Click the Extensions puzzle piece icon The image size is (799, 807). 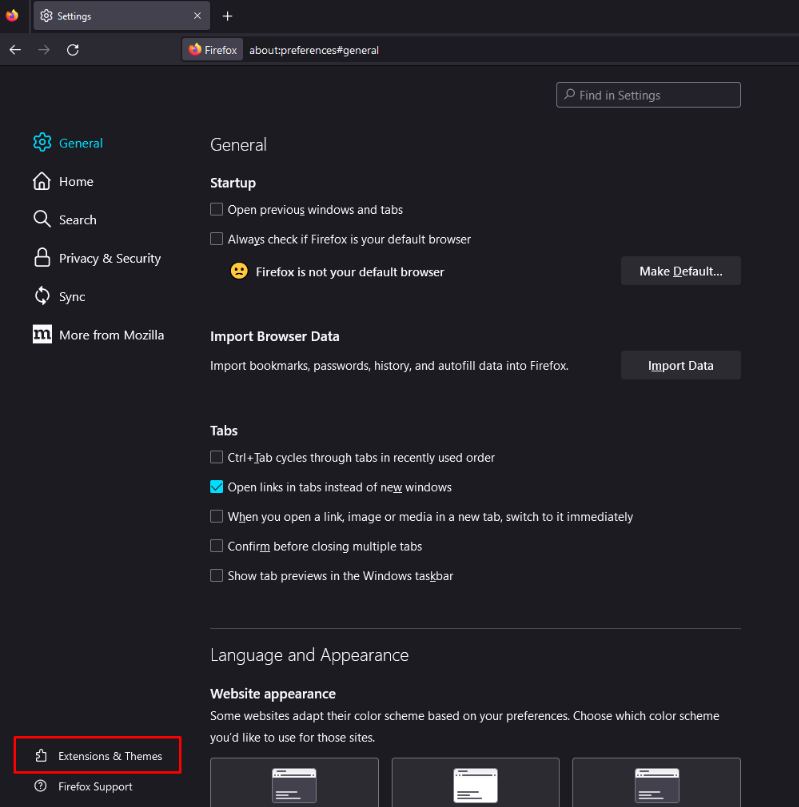(41, 756)
